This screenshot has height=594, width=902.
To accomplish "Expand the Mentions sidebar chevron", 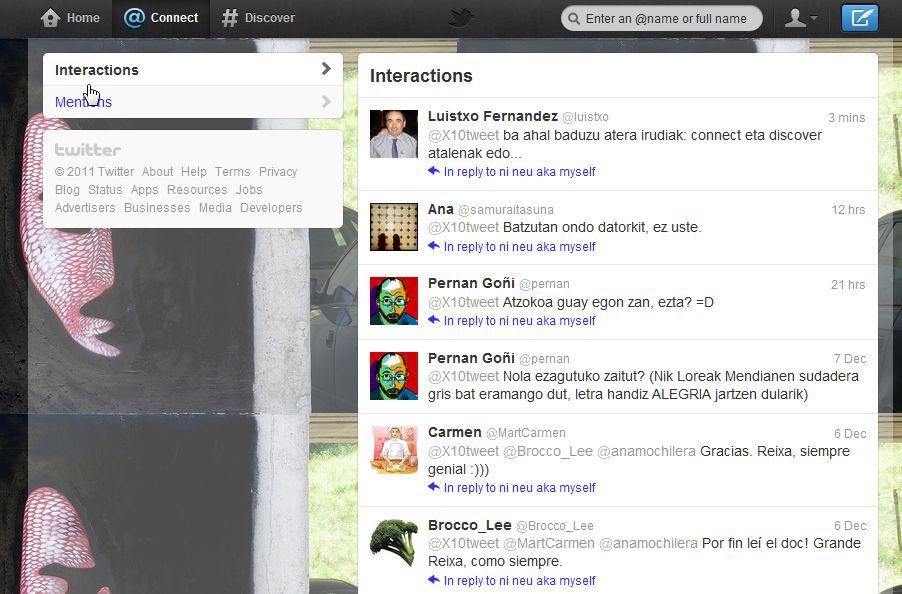I will pos(326,101).
